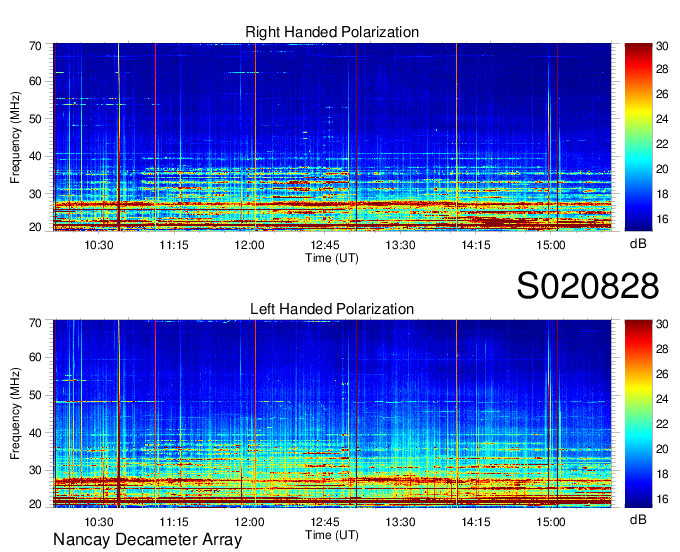
Task: Click the 24 dB value on the top color scale
Action: 662,119
